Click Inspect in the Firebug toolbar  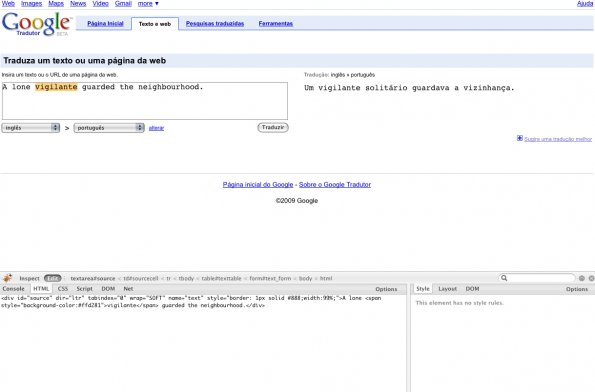(x=29, y=278)
